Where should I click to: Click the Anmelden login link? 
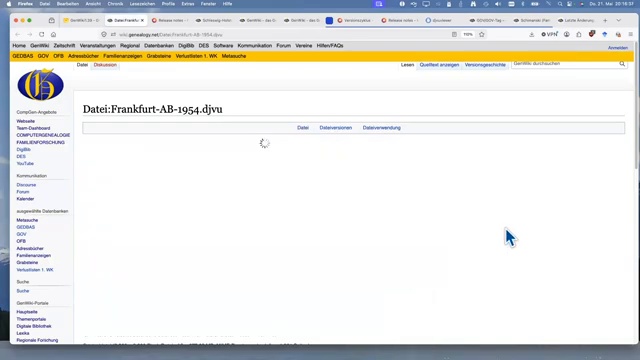pos(618,48)
